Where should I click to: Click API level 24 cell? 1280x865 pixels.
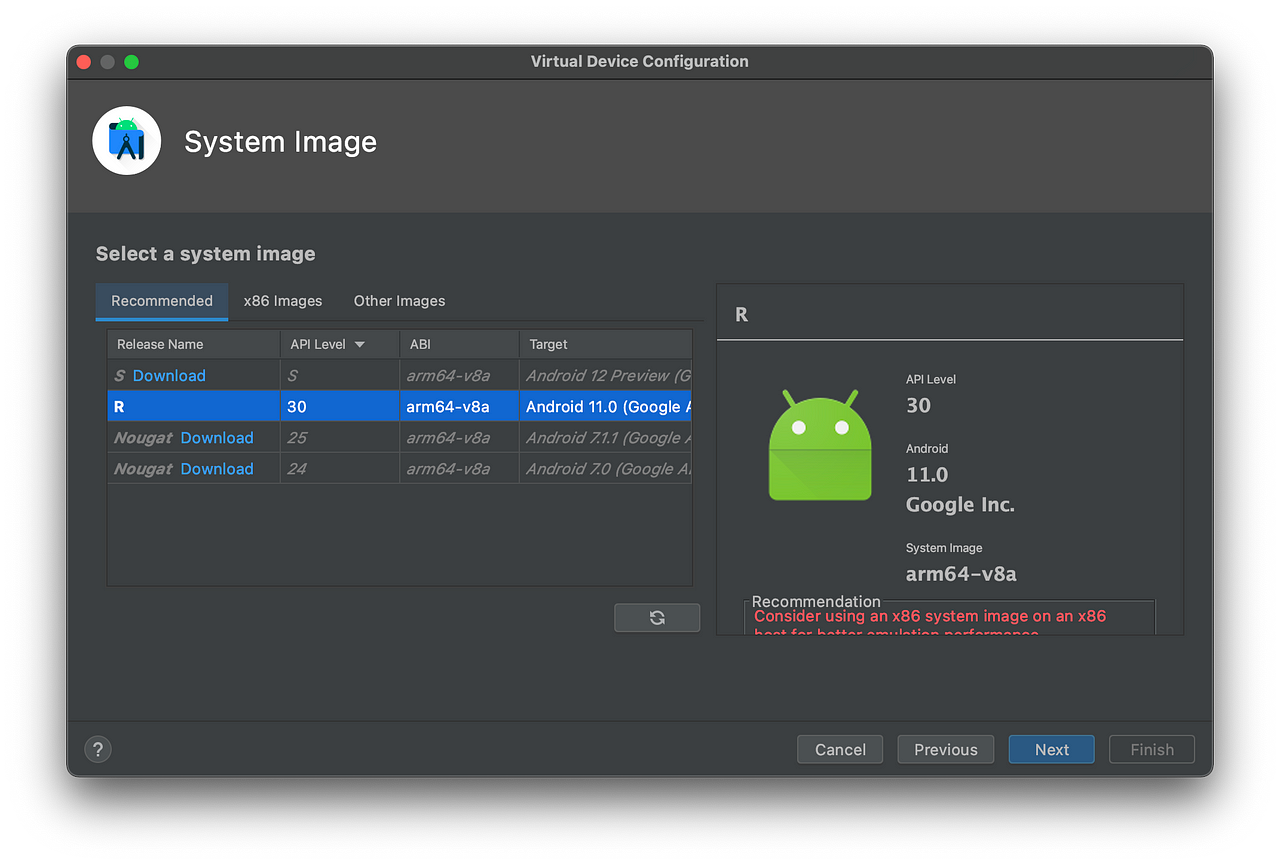[x=340, y=469]
